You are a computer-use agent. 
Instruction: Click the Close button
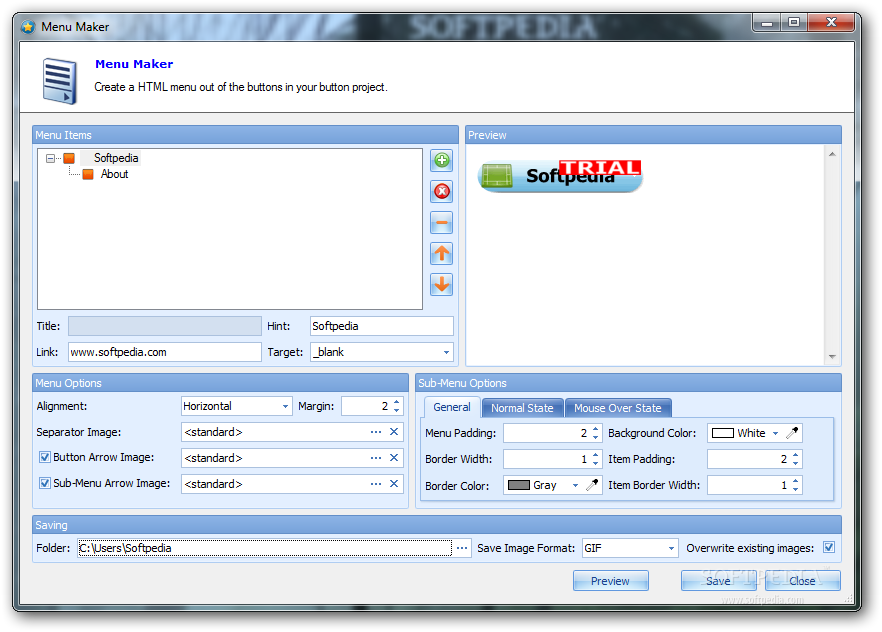point(802,581)
